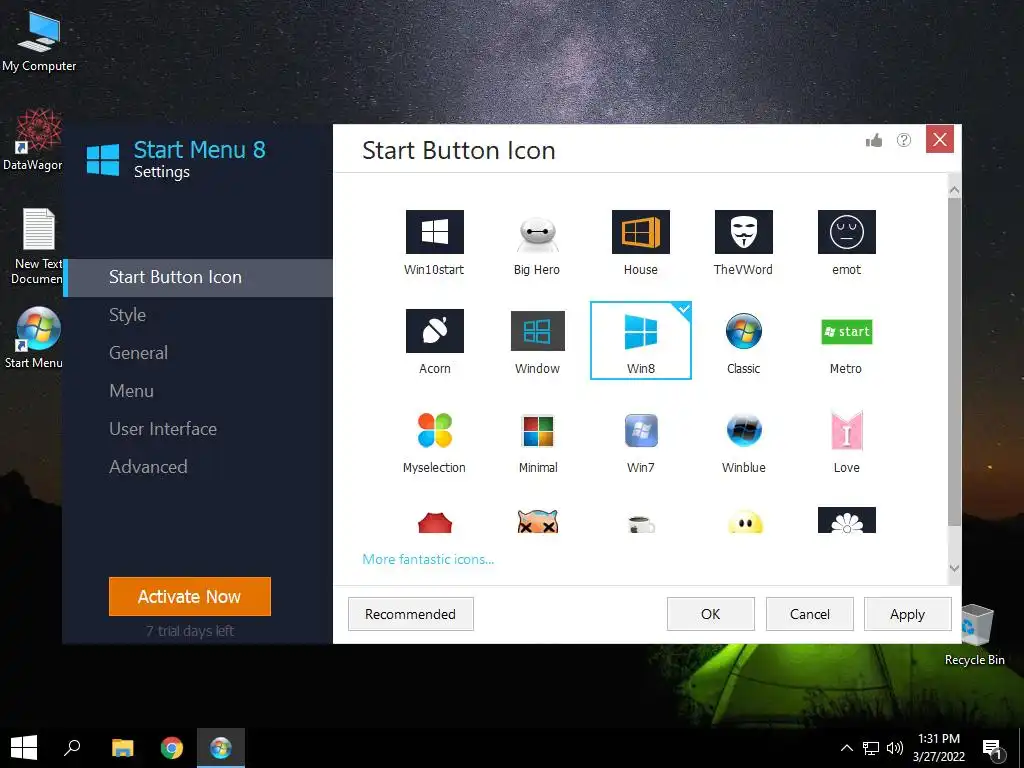This screenshot has height=768, width=1024.
Task: Pick the cat face icon with X eyes
Action: pyautogui.click(x=537, y=521)
